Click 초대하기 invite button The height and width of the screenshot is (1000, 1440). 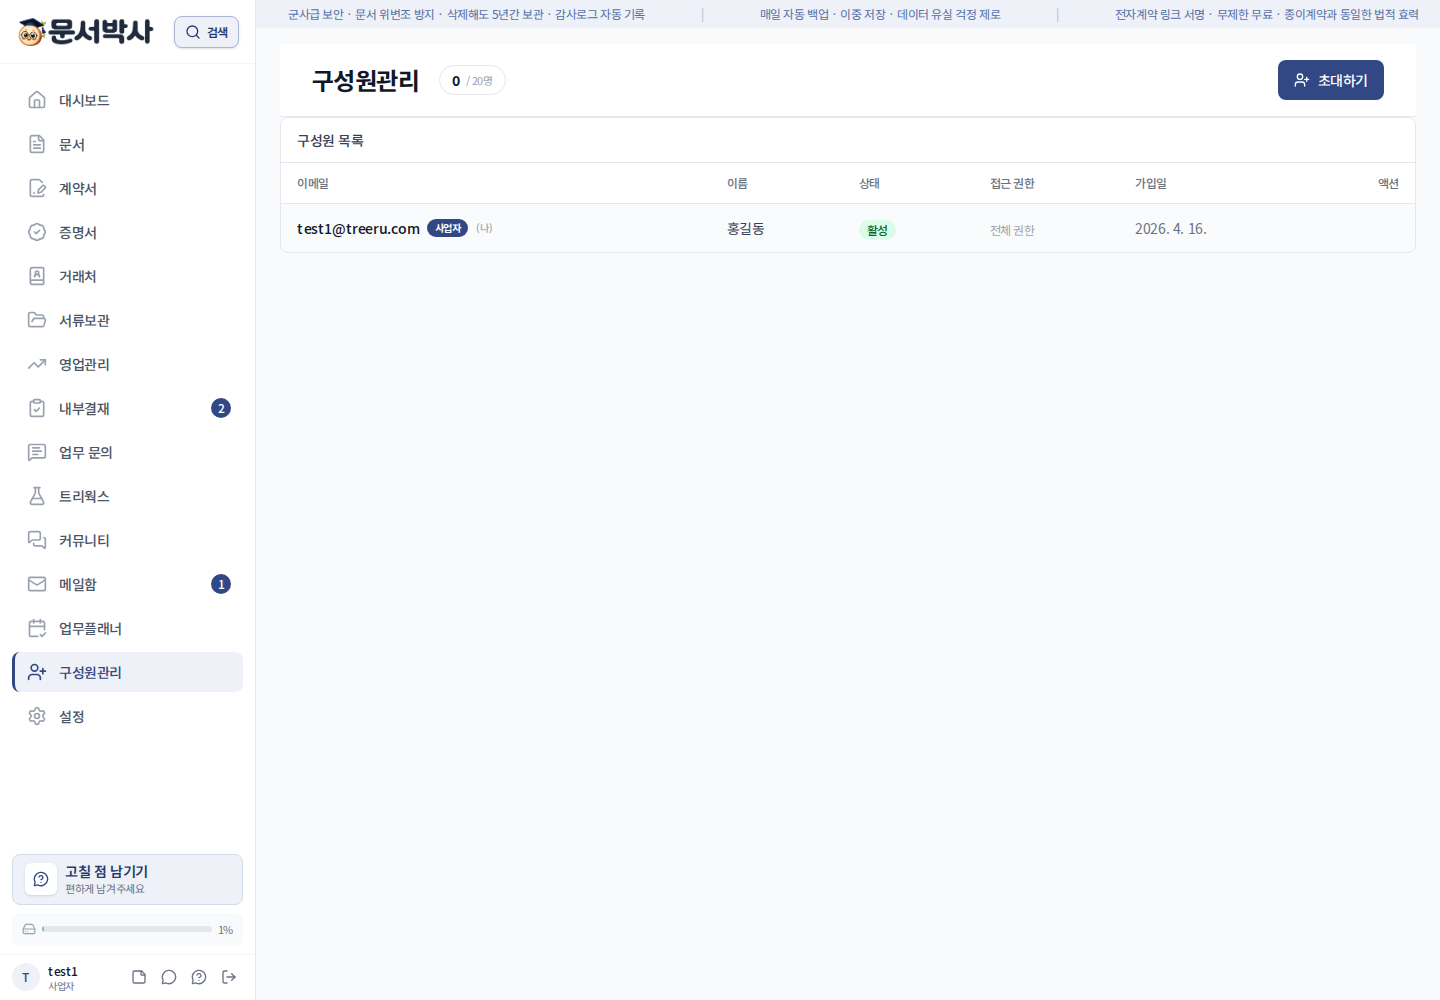tap(1330, 80)
